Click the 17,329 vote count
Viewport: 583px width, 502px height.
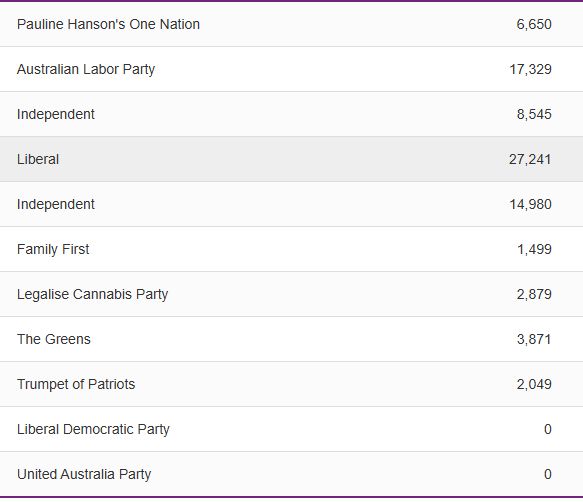[x=531, y=70]
